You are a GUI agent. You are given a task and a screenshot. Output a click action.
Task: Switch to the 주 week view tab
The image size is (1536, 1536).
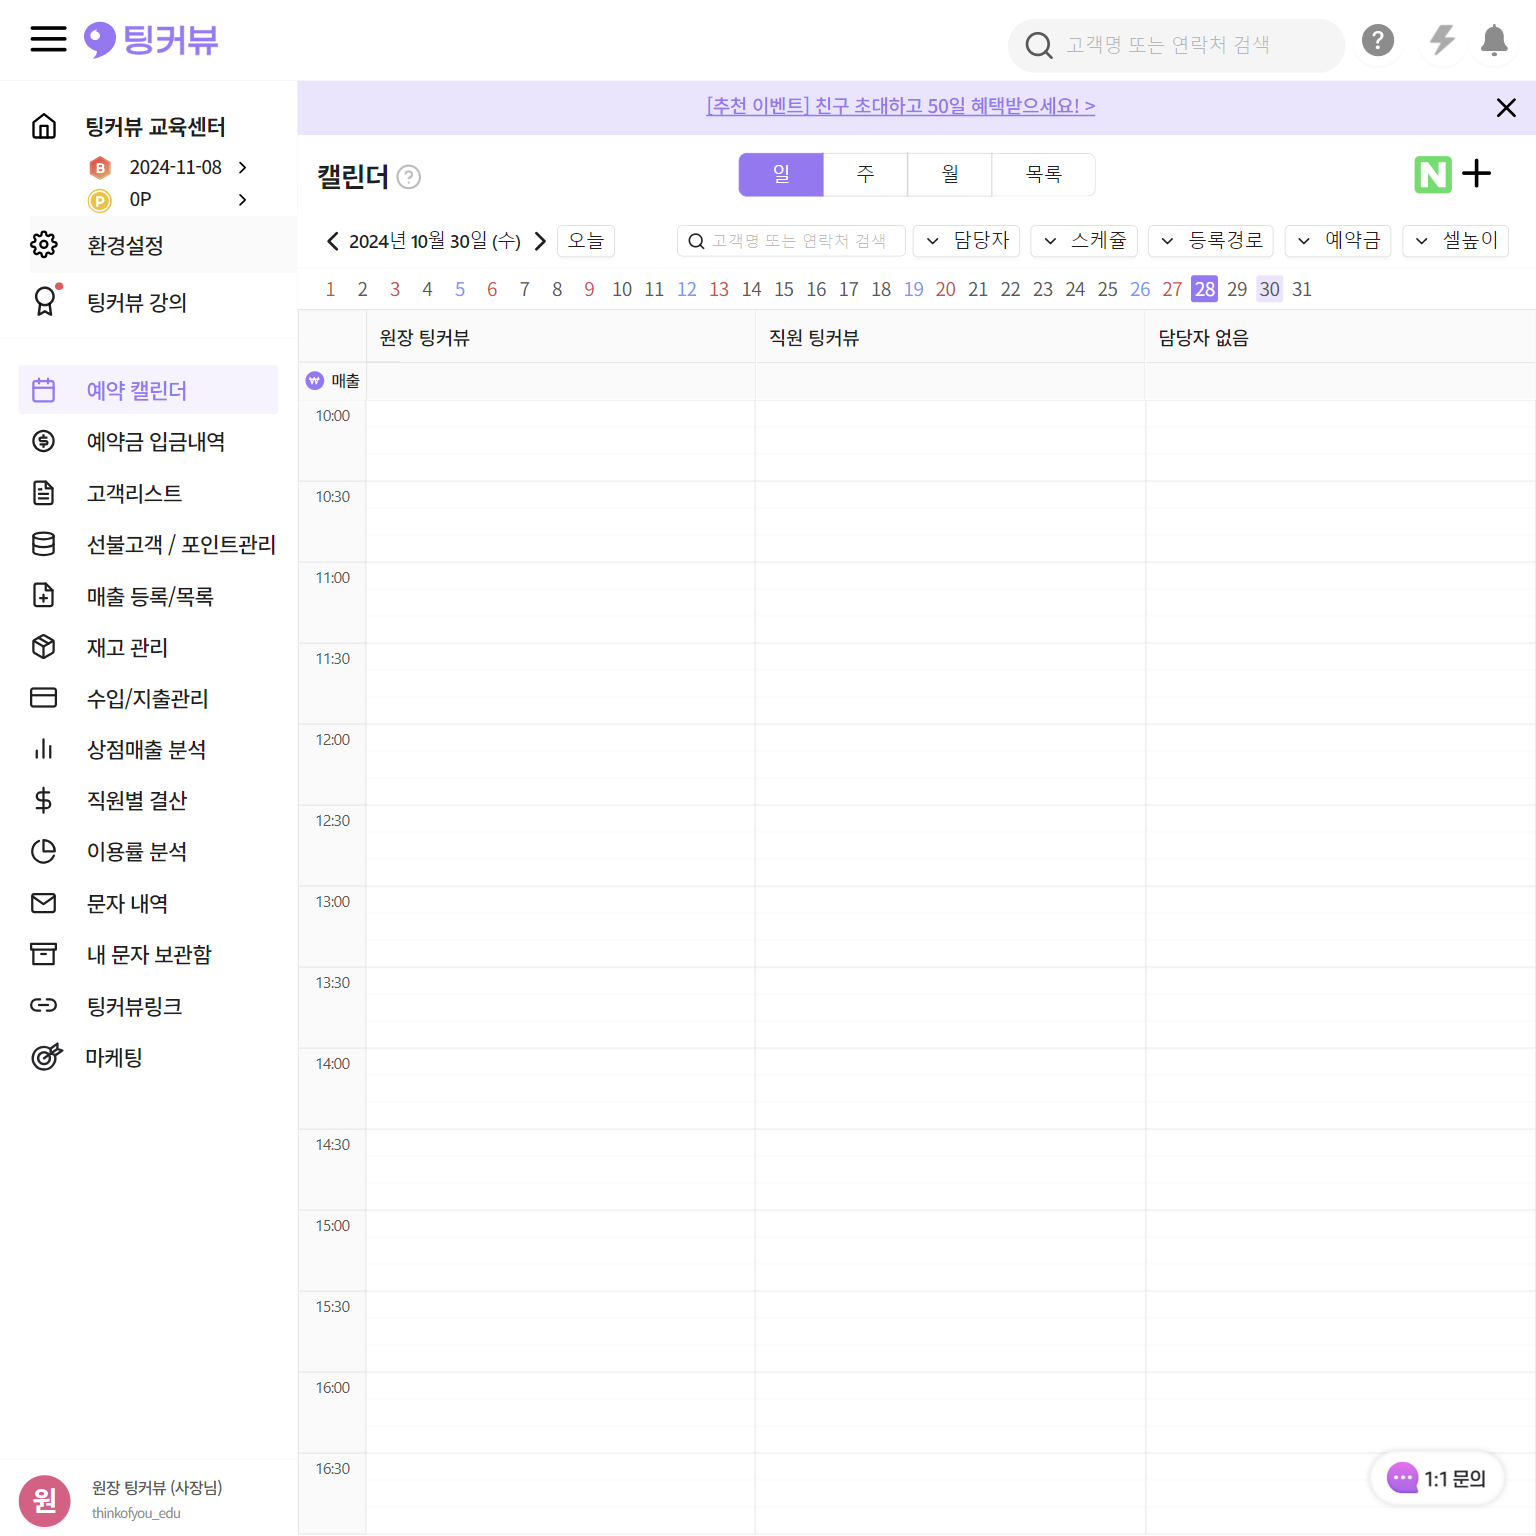click(x=866, y=175)
